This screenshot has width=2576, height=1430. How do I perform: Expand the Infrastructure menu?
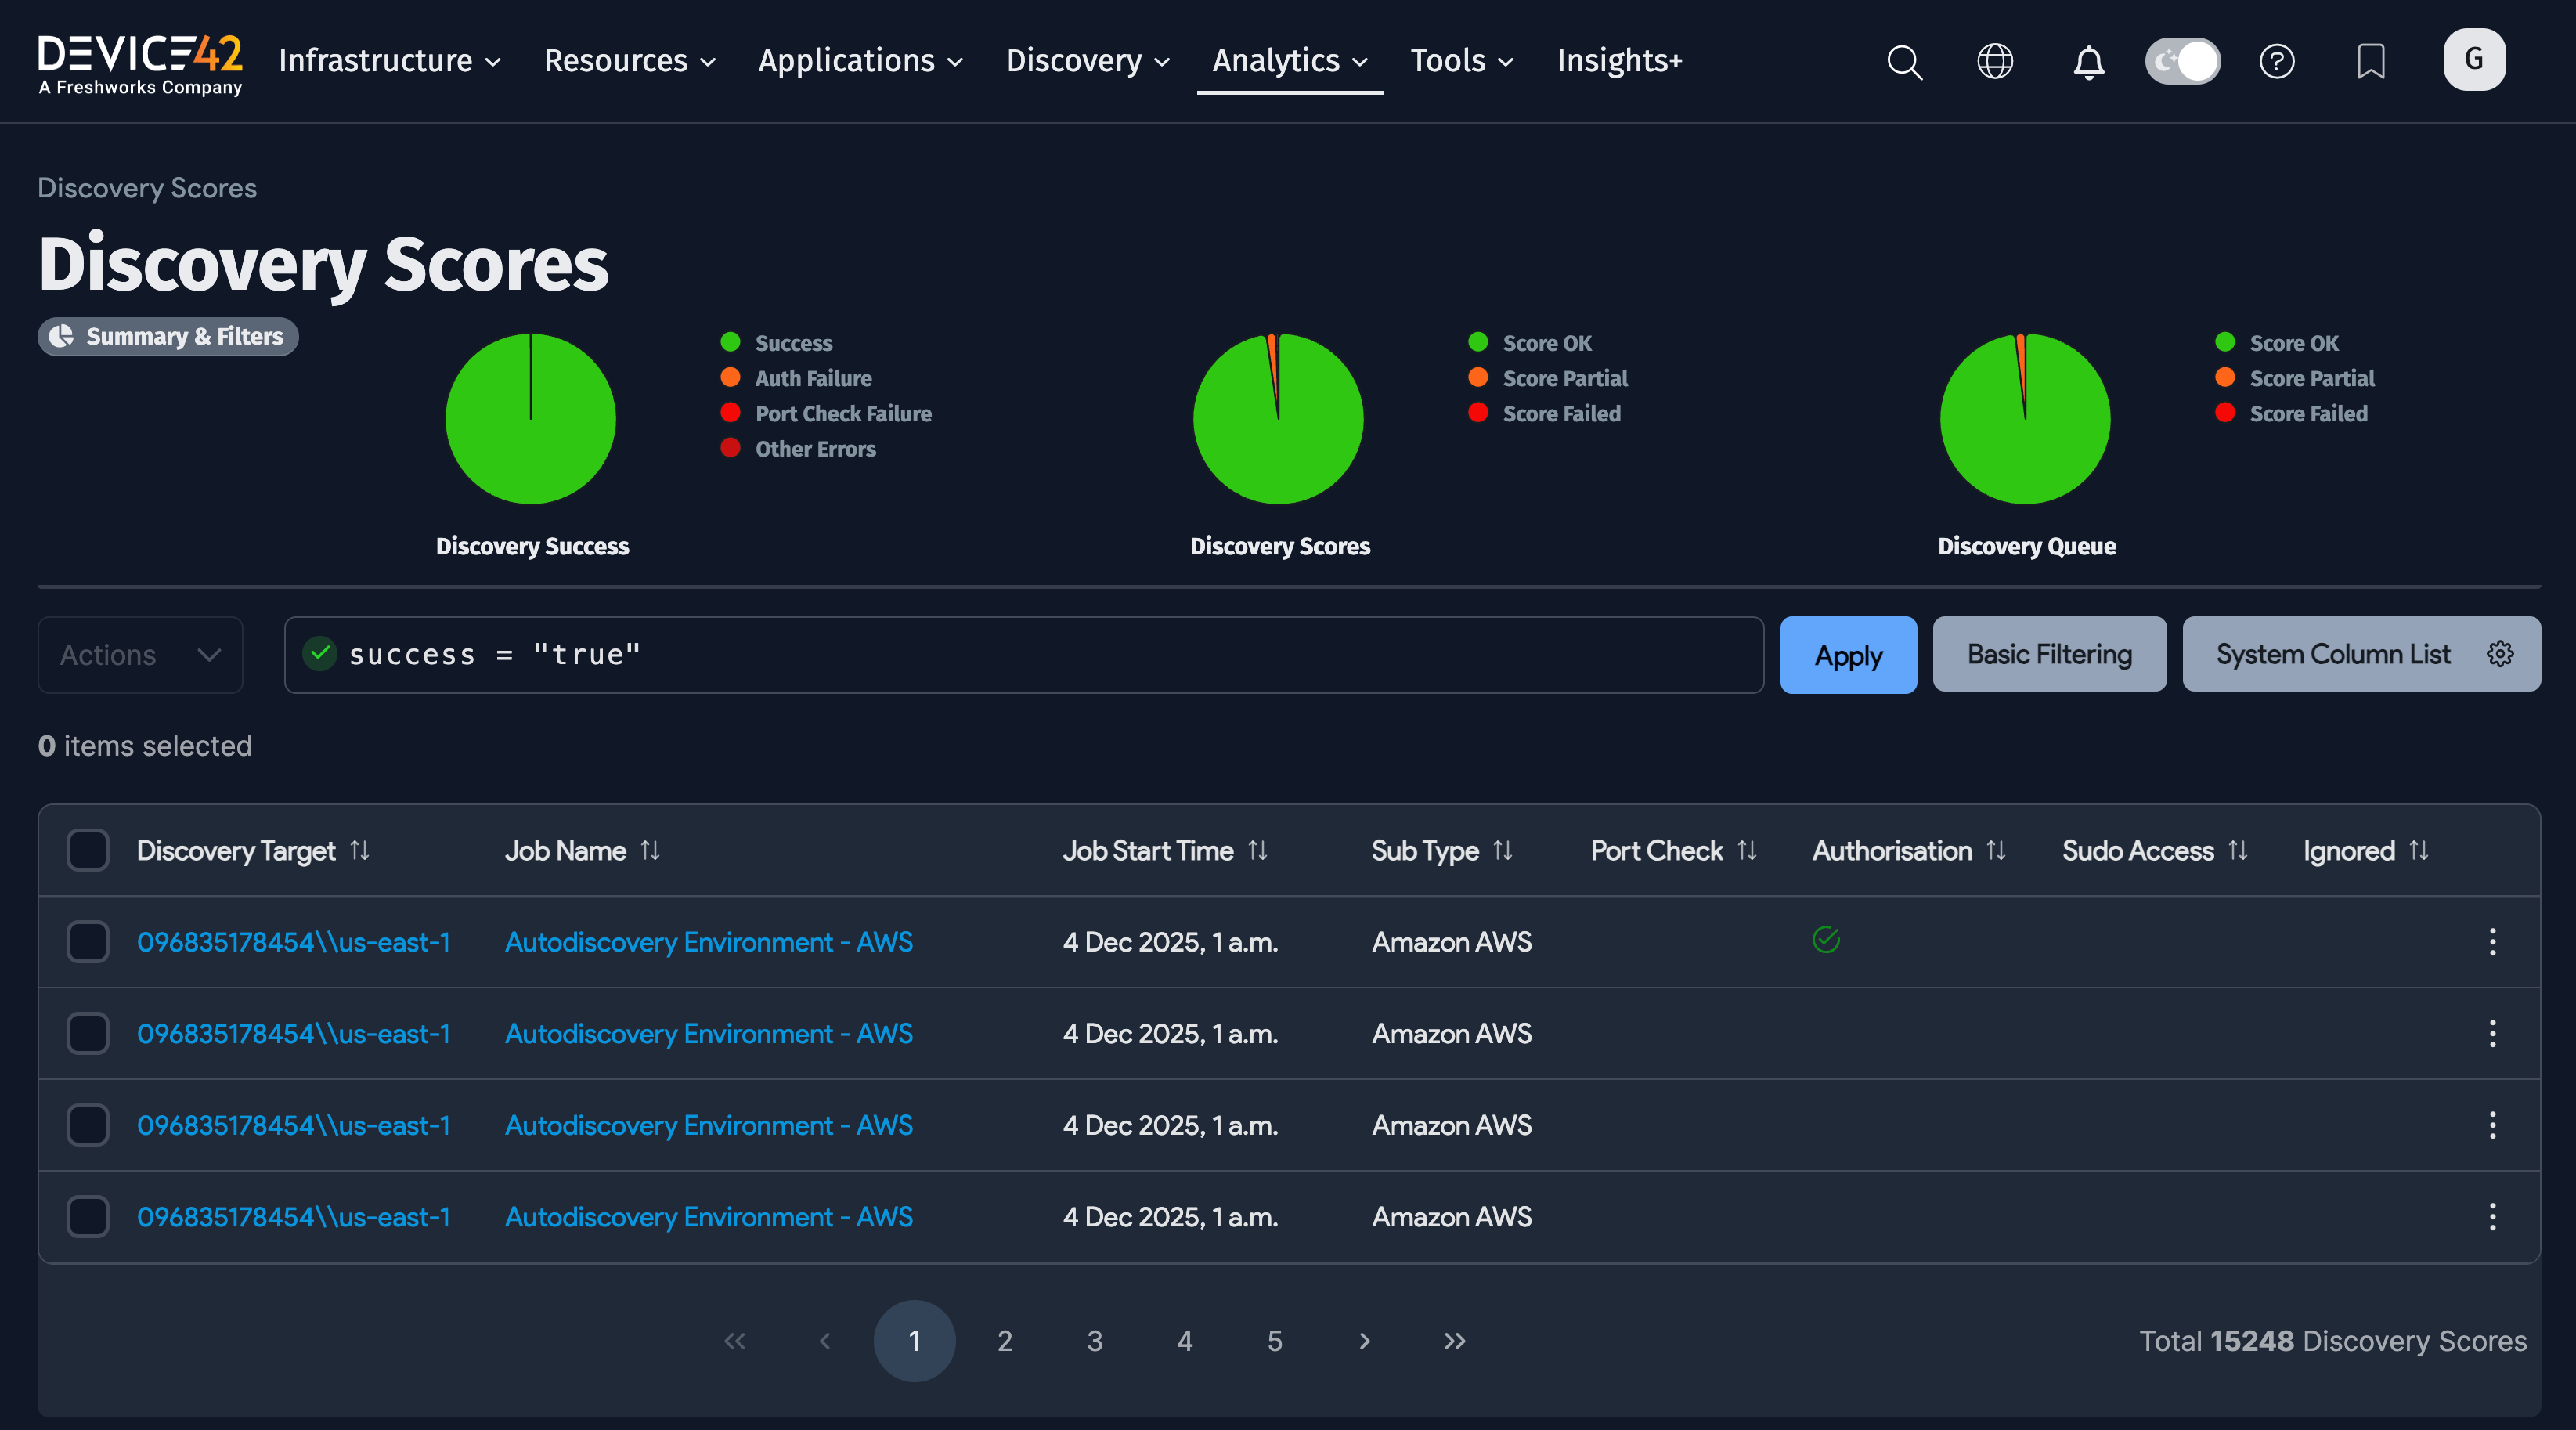(x=389, y=61)
